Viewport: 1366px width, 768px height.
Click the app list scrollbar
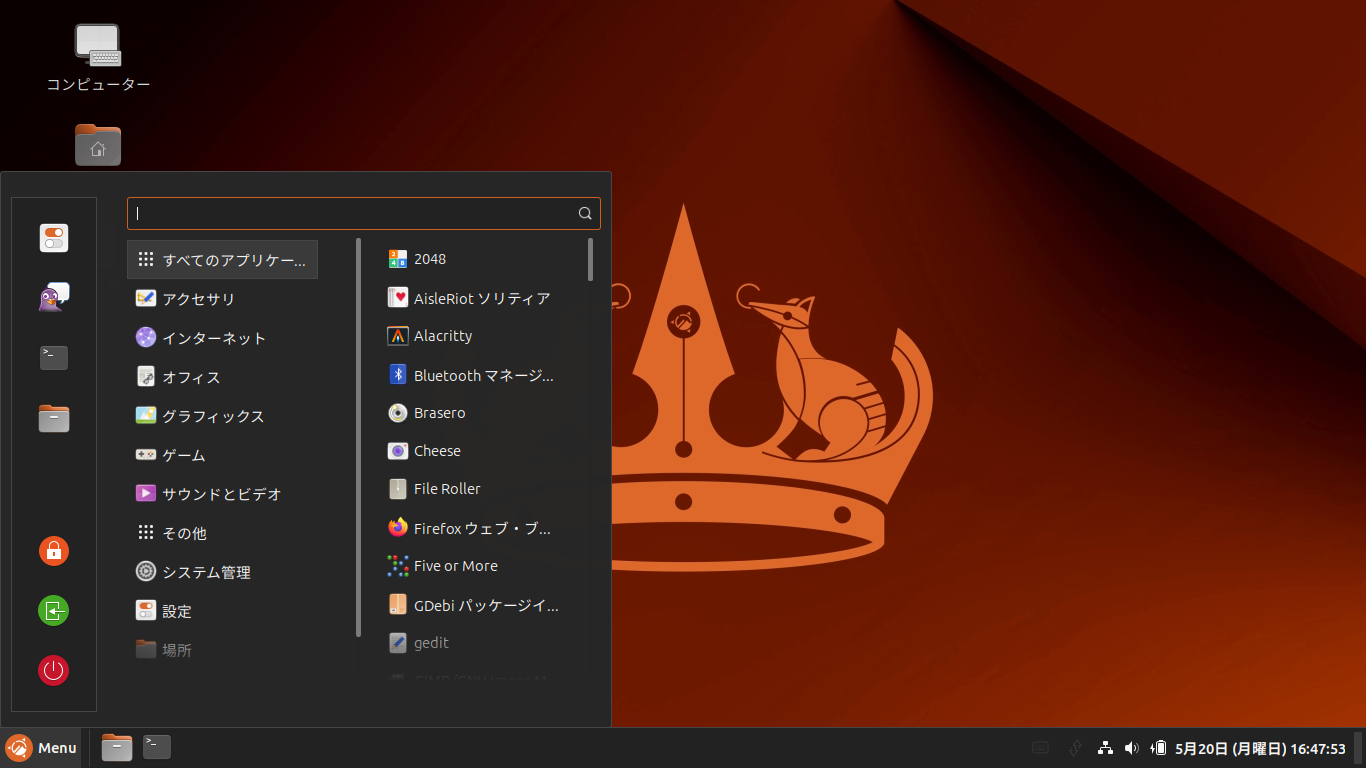(x=591, y=260)
